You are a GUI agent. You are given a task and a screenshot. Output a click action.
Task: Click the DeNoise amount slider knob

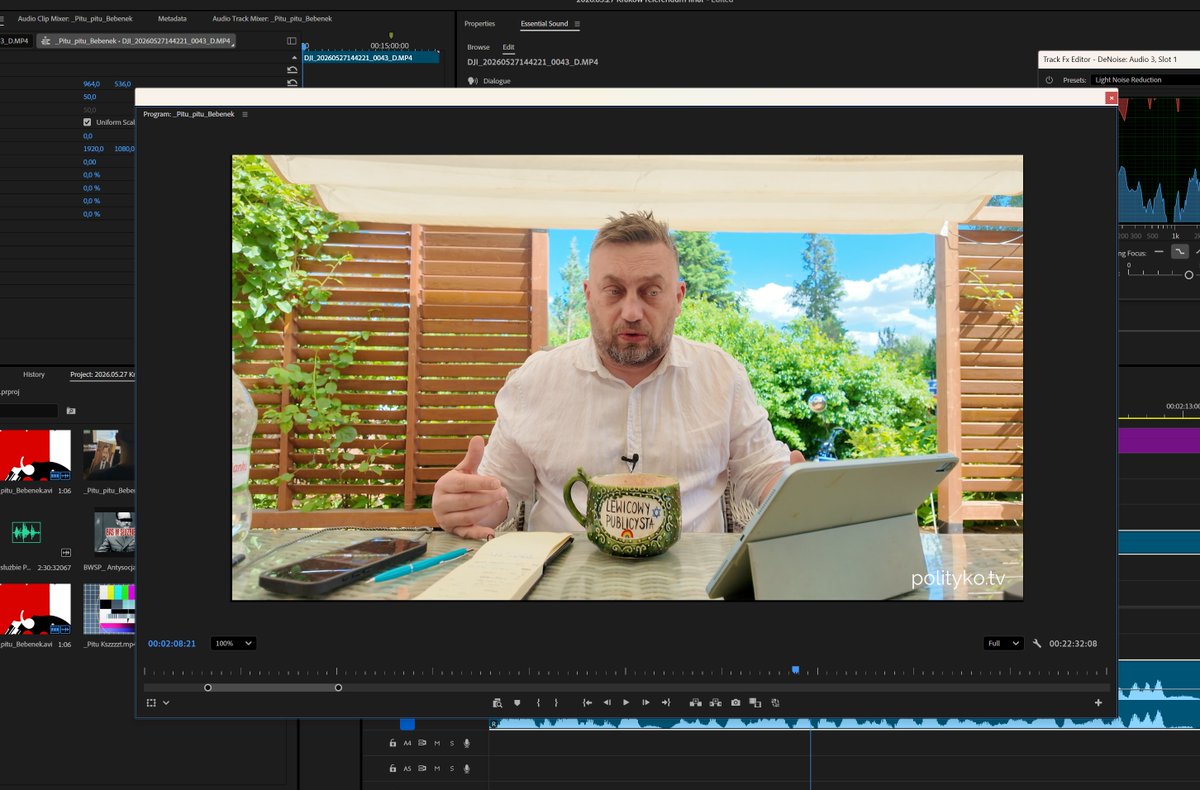click(x=1189, y=274)
